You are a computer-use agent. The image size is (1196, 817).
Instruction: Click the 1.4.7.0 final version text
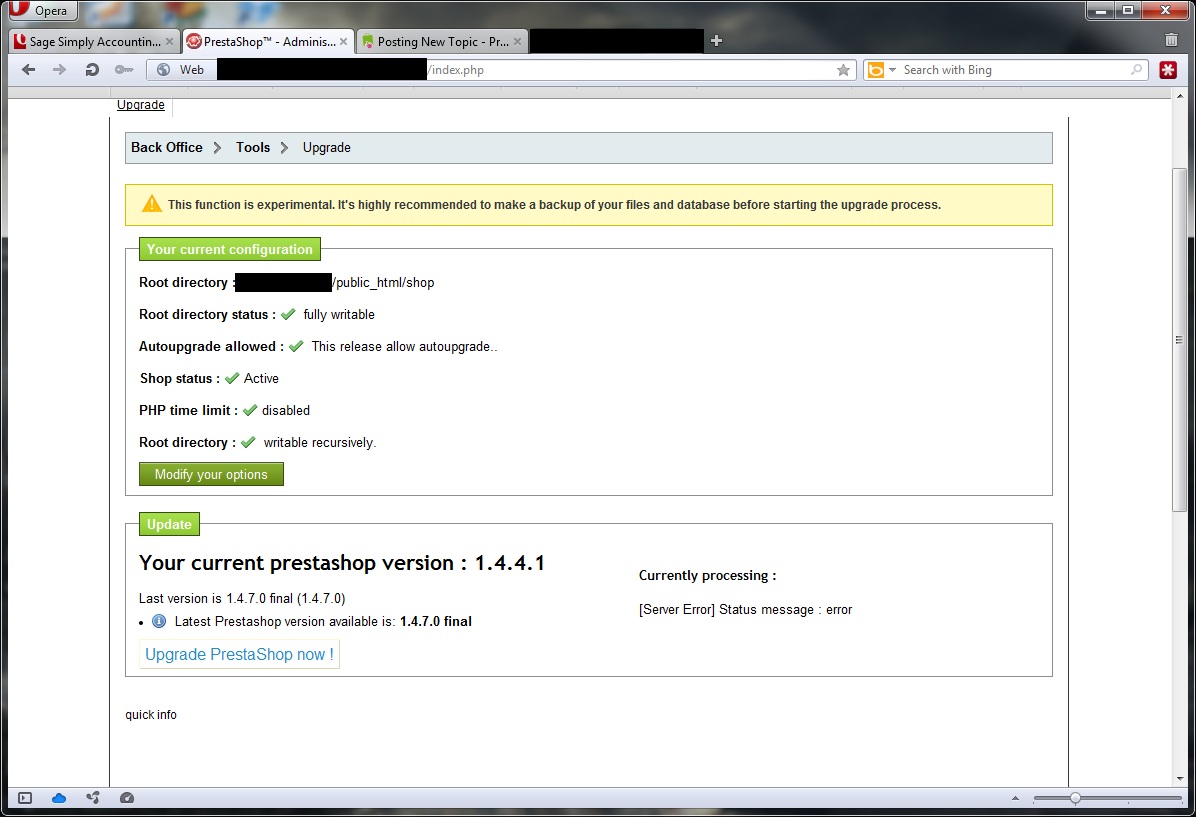(436, 622)
